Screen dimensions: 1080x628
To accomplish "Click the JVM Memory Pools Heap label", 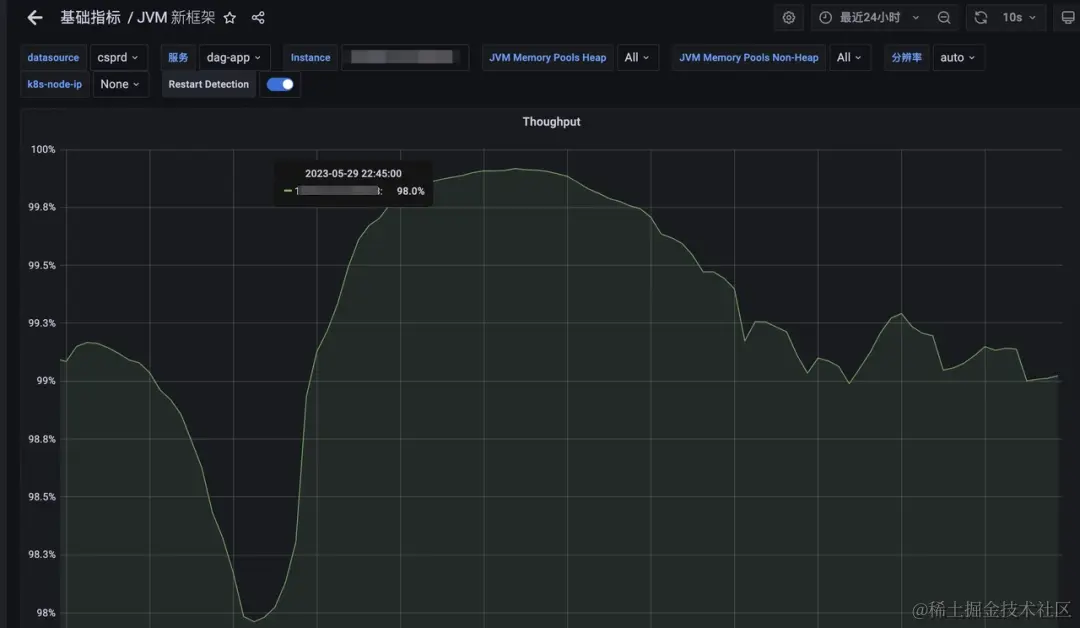I will (x=548, y=57).
